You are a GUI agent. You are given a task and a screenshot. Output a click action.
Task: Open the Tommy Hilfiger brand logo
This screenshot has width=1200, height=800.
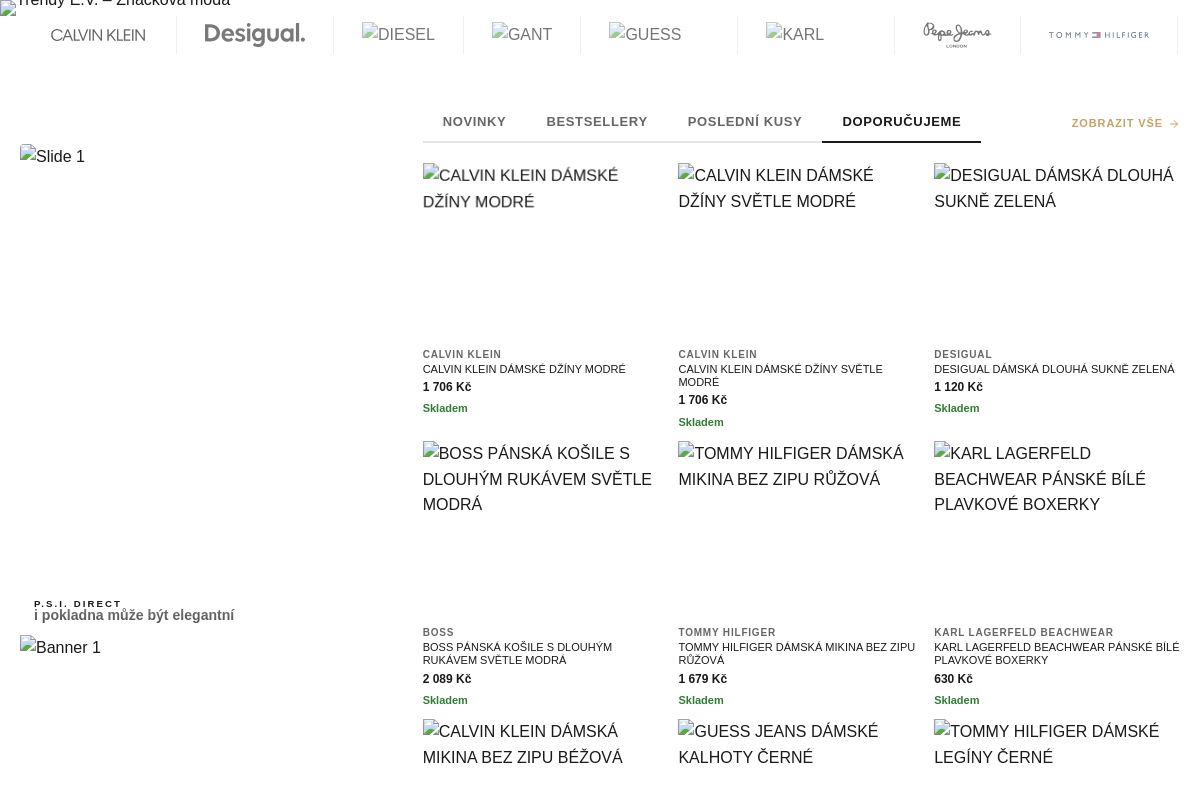(1099, 35)
